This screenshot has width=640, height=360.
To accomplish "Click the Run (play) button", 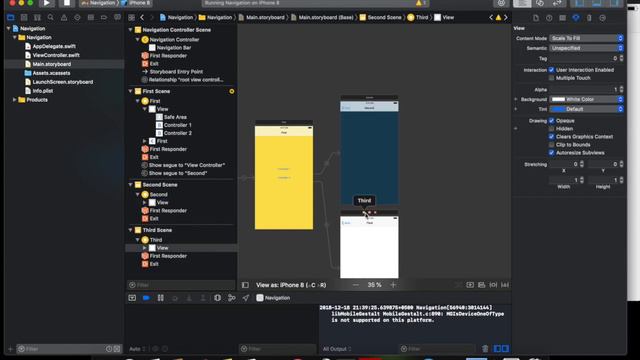I will click(x=47, y=3).
